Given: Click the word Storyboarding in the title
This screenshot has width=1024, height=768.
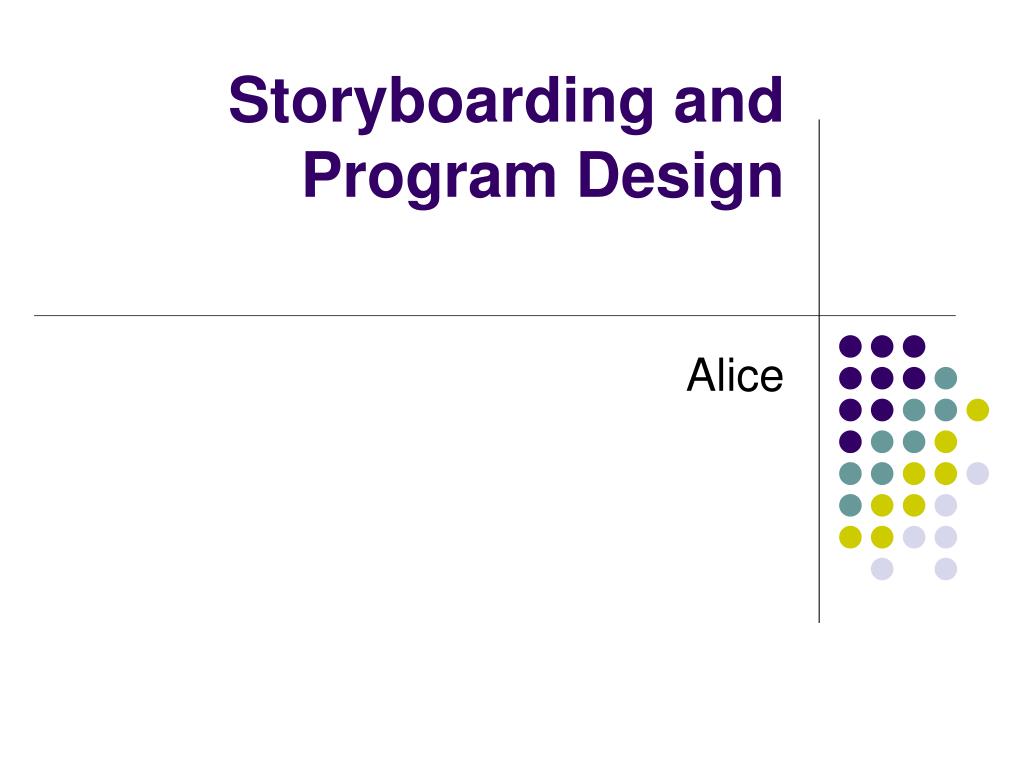Looking at the screenshot, I should point(441,102).
